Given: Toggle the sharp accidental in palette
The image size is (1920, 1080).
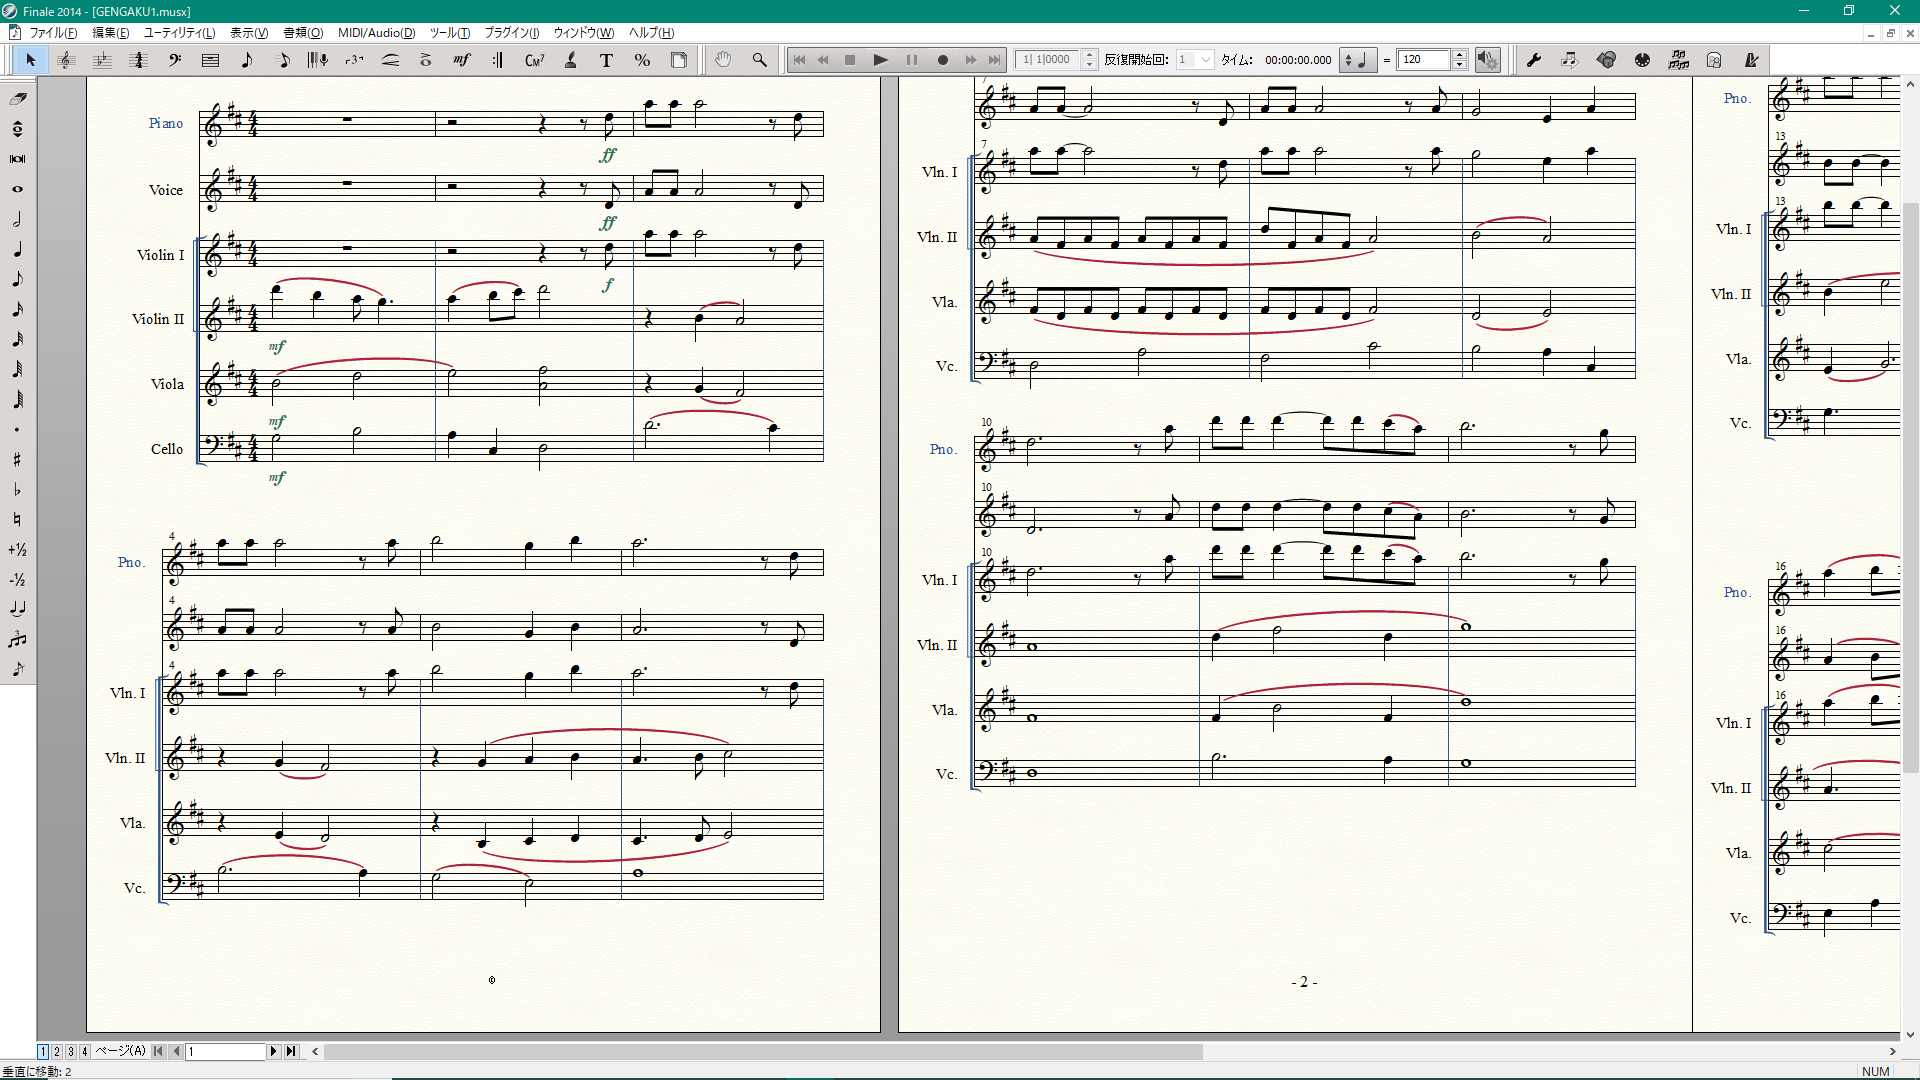Looking at the screenshot, I should point(17,460).
